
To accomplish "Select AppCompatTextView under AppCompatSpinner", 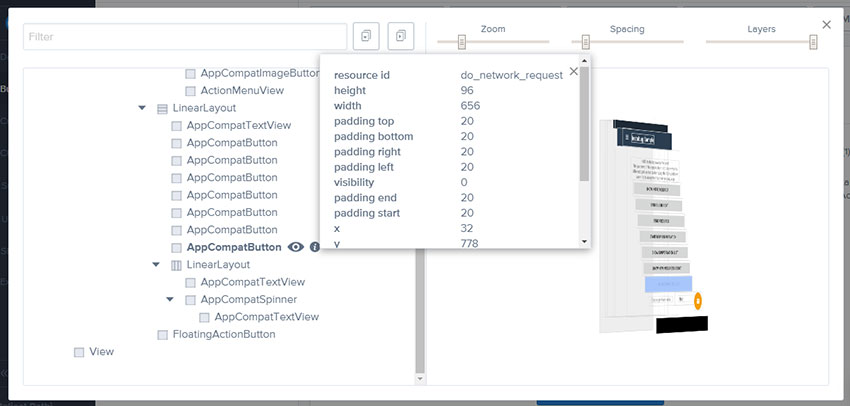I will 266,317.
